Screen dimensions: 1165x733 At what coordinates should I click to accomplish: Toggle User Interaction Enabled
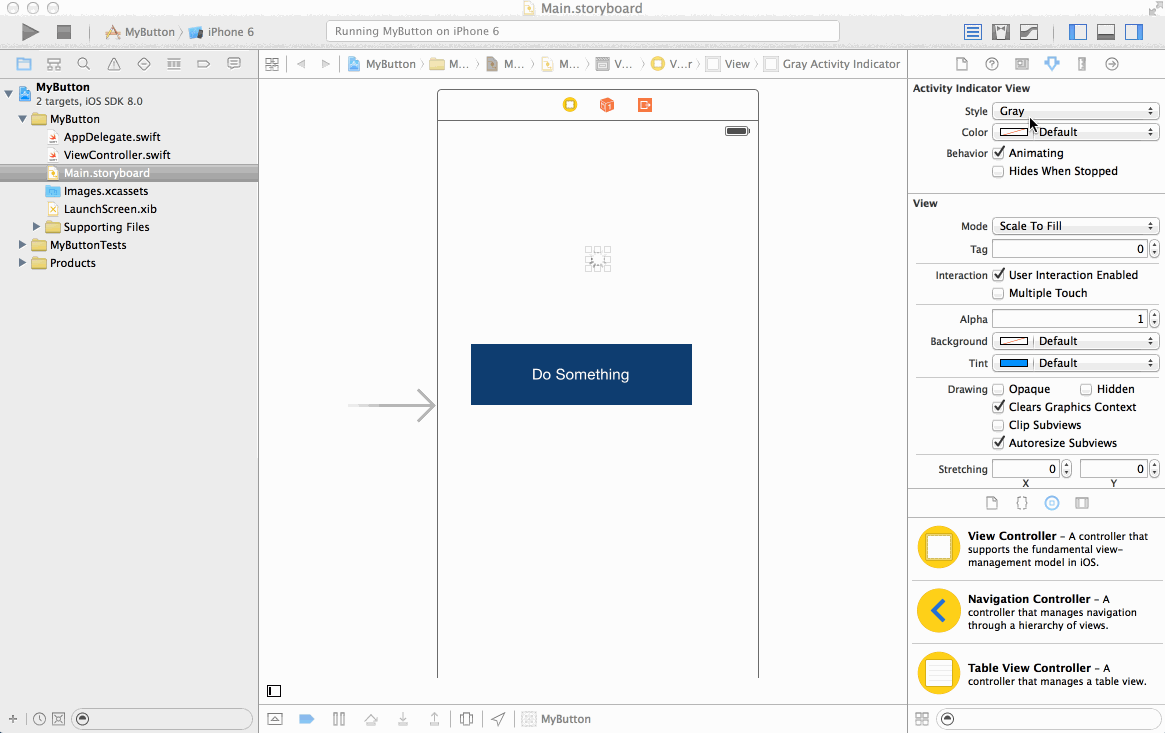pos(999,275)
